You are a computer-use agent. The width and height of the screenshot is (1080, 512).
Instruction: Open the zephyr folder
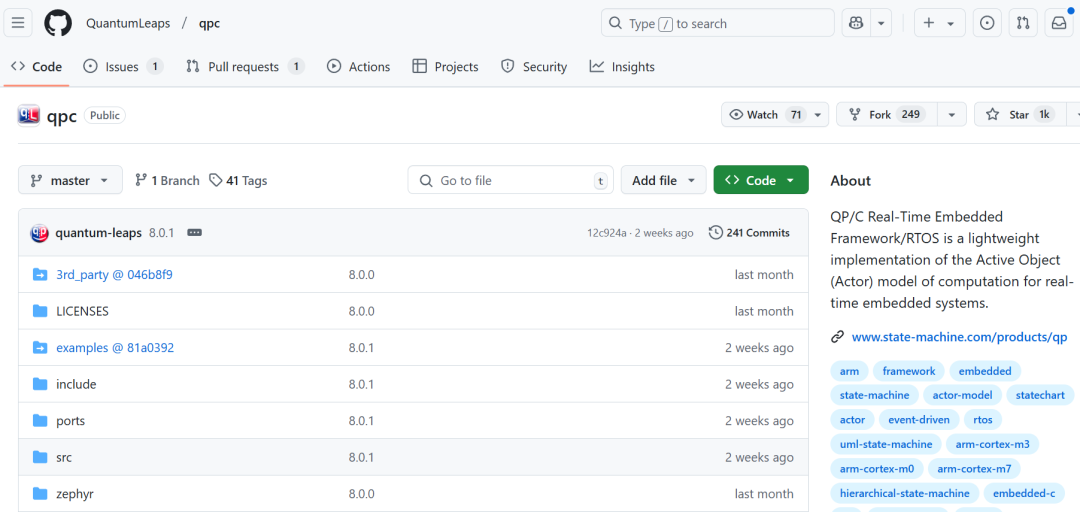(x=75, y=494)
